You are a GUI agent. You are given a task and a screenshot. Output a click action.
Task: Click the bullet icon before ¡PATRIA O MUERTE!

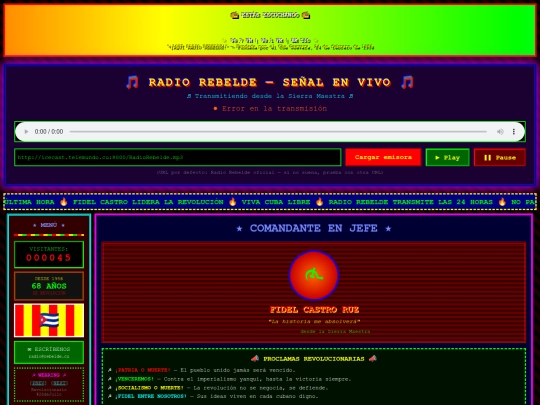click(110, 370)
